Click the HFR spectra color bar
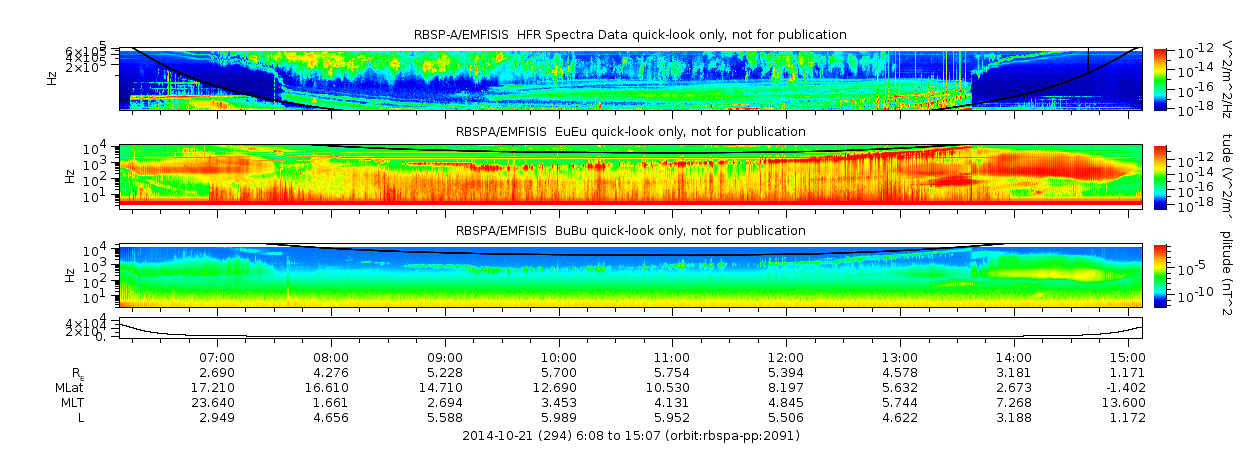 click(1160, 78)
